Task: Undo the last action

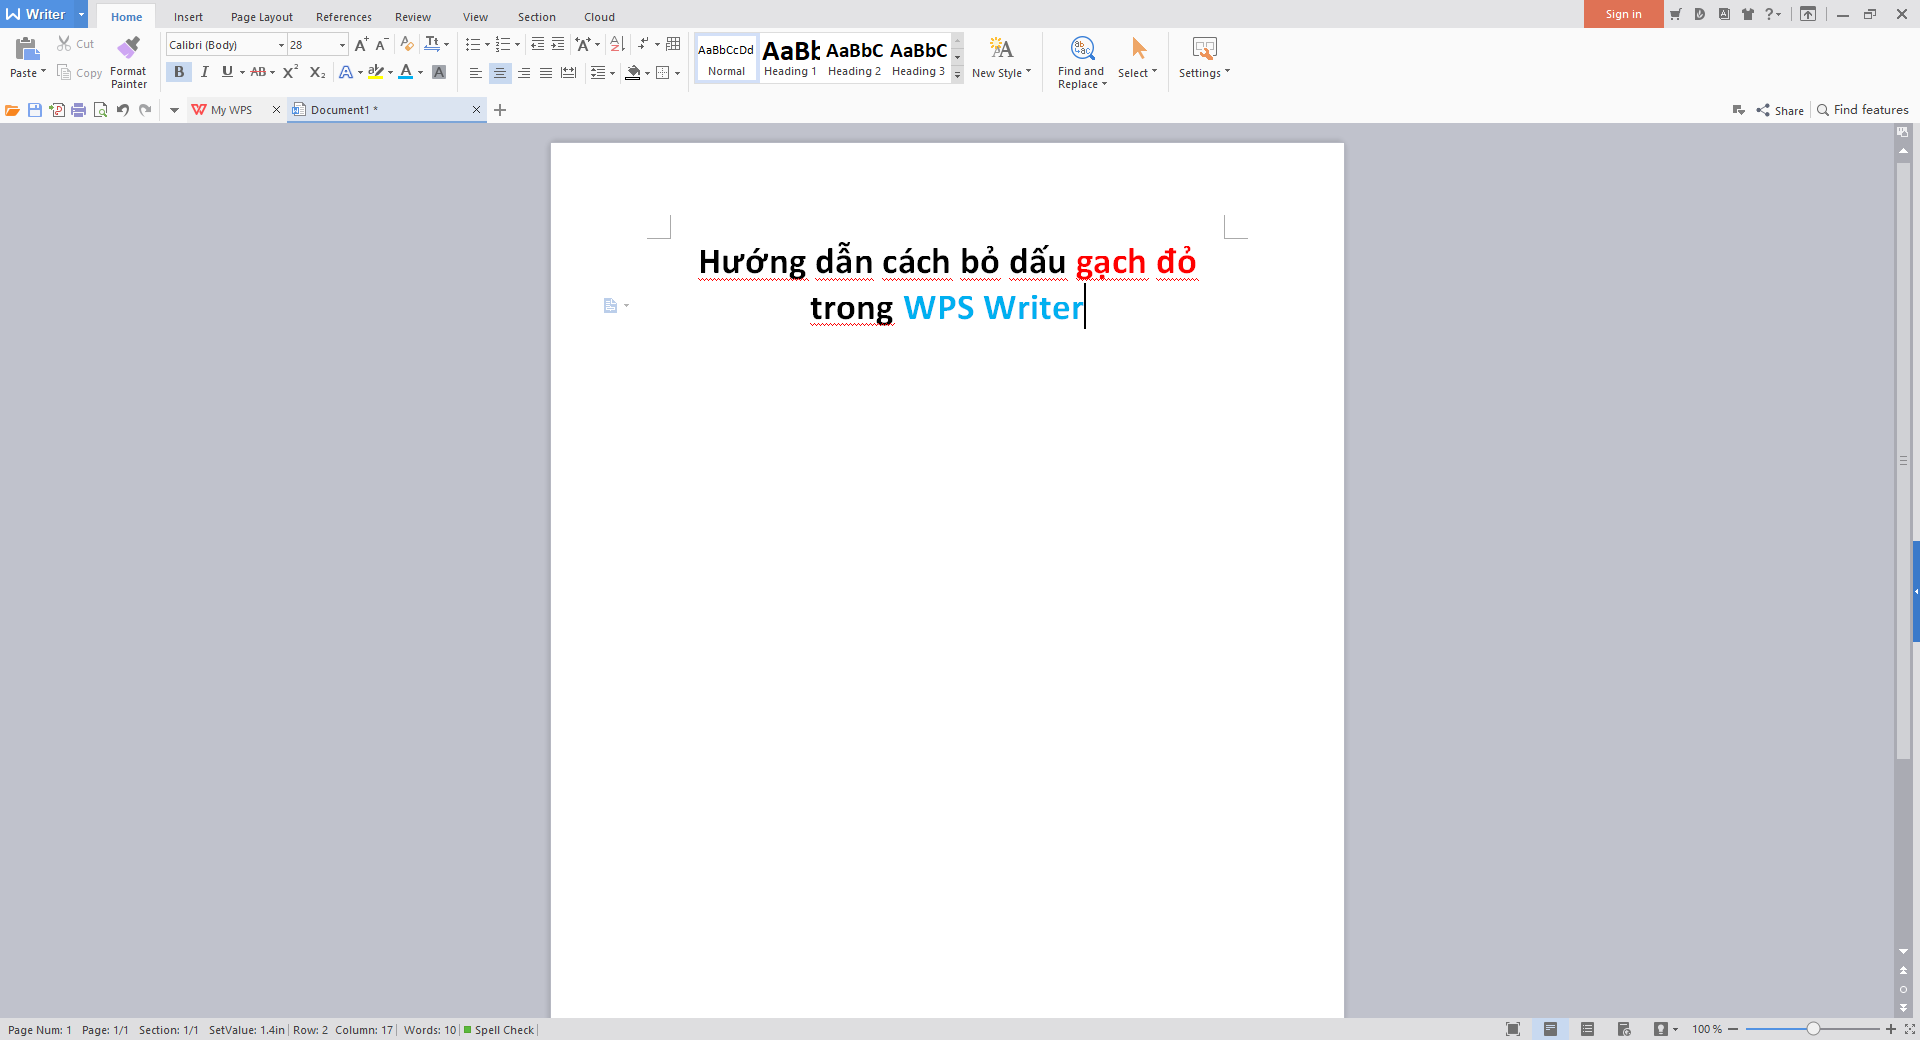Action: (x=123, y=110)
